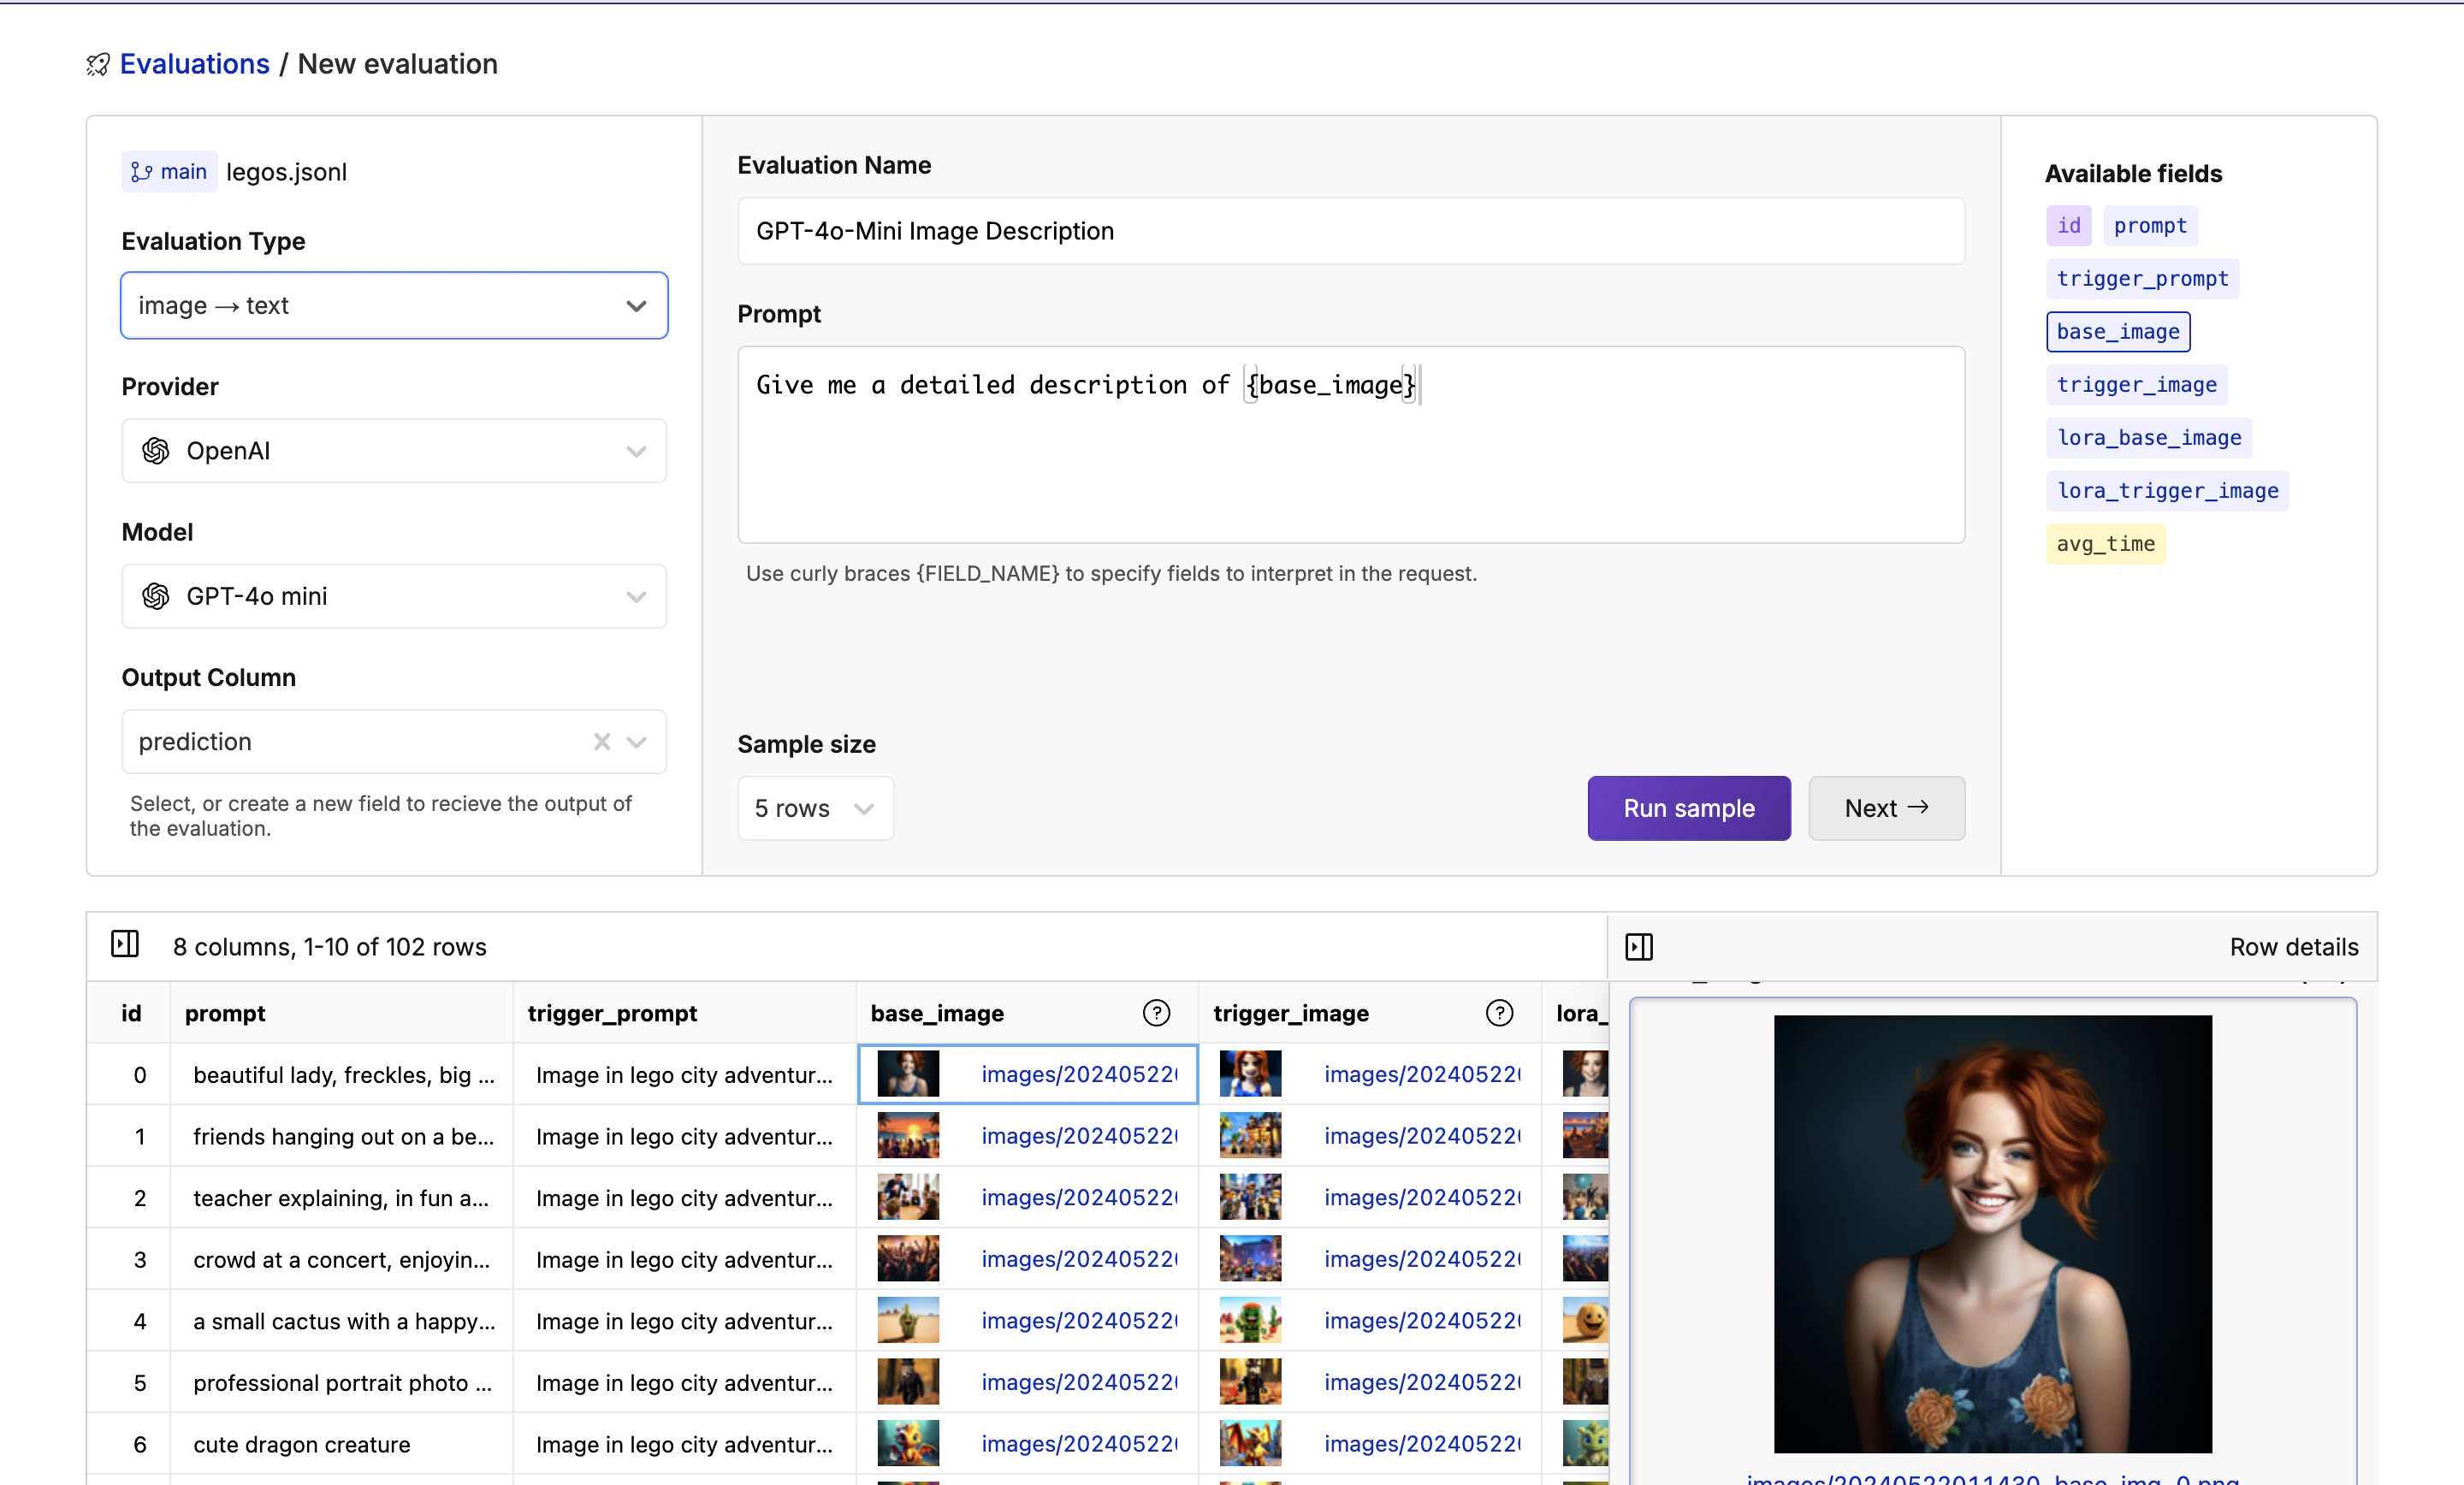Image resolution: width=2464 pixels, height=1485 pixels.
Task: Click the OpenAI logo in Provider field
Action: pos(156,451)
